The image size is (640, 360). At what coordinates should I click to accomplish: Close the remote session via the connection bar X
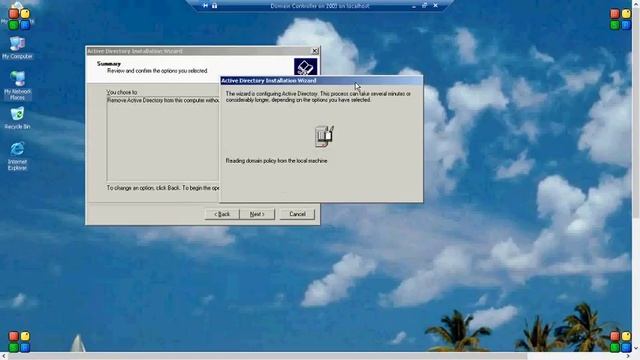(x=436, y=6)
